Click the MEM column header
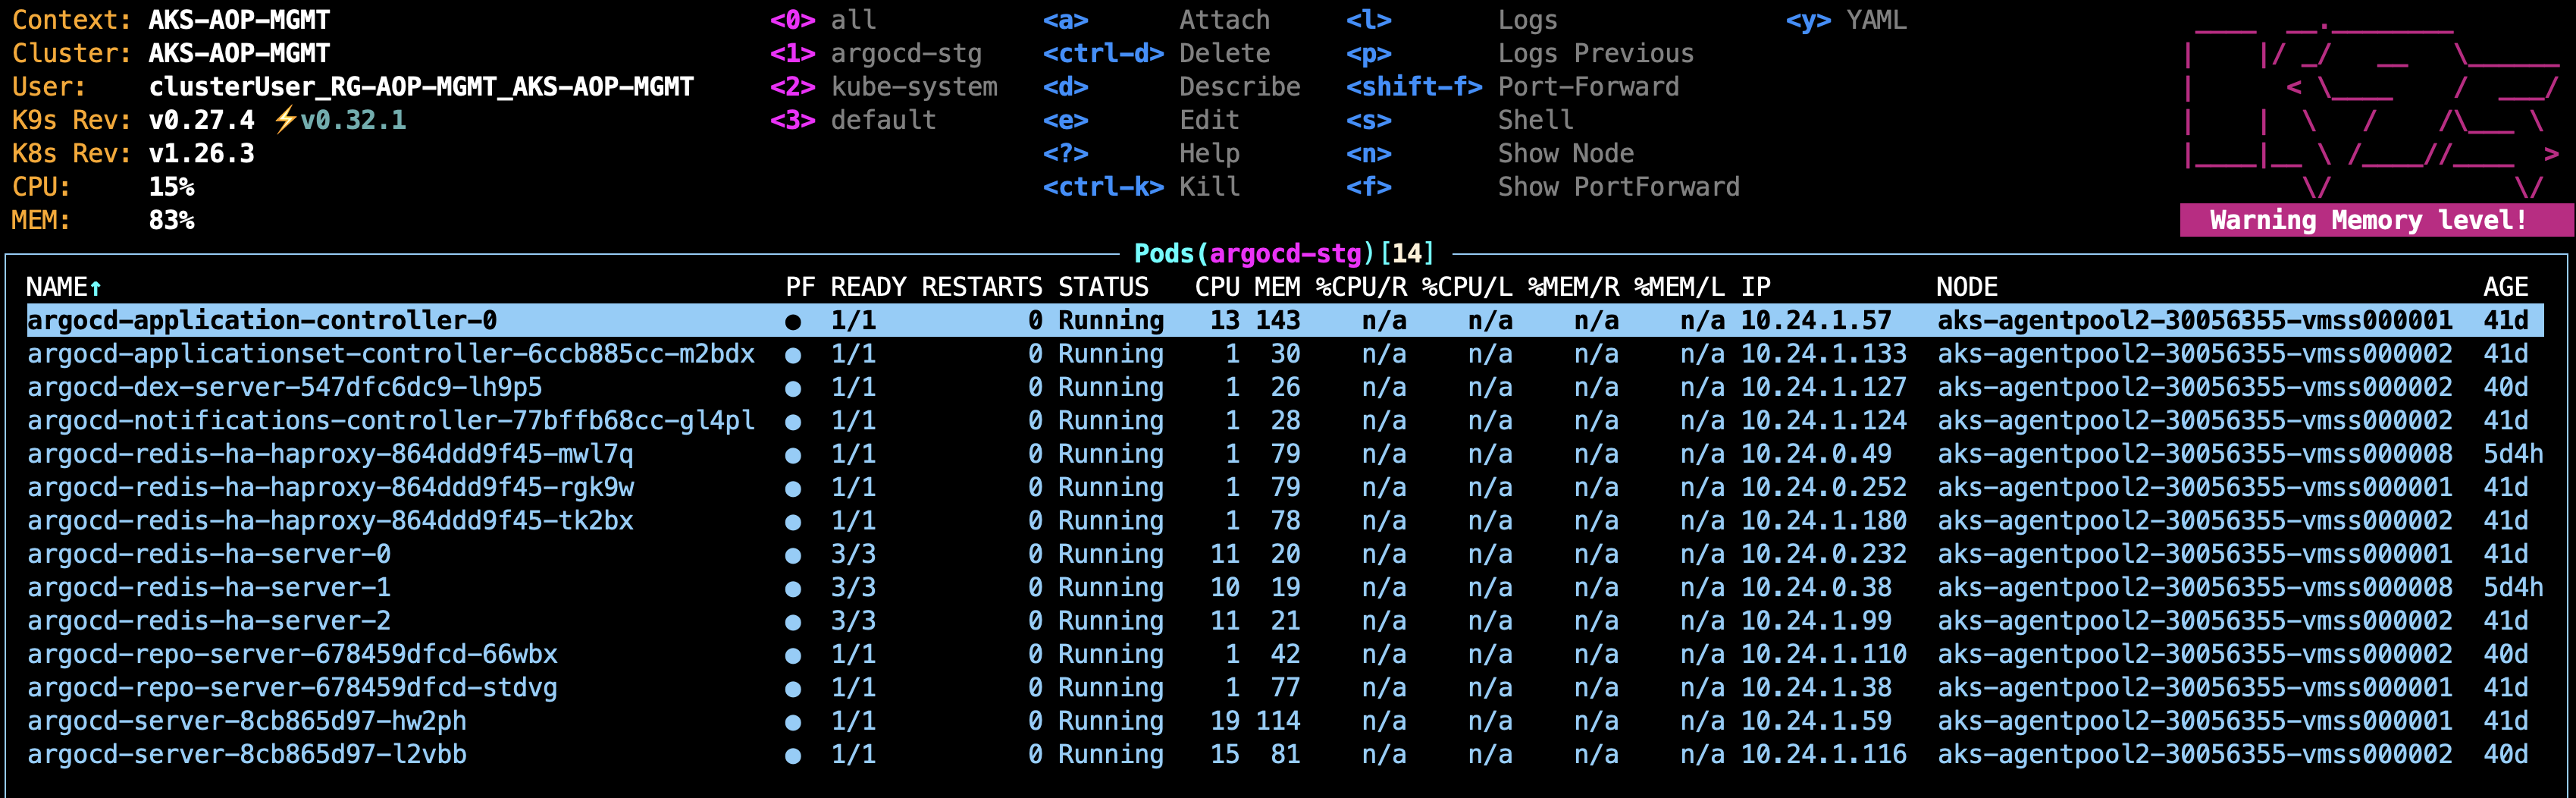 [1278, 287]
